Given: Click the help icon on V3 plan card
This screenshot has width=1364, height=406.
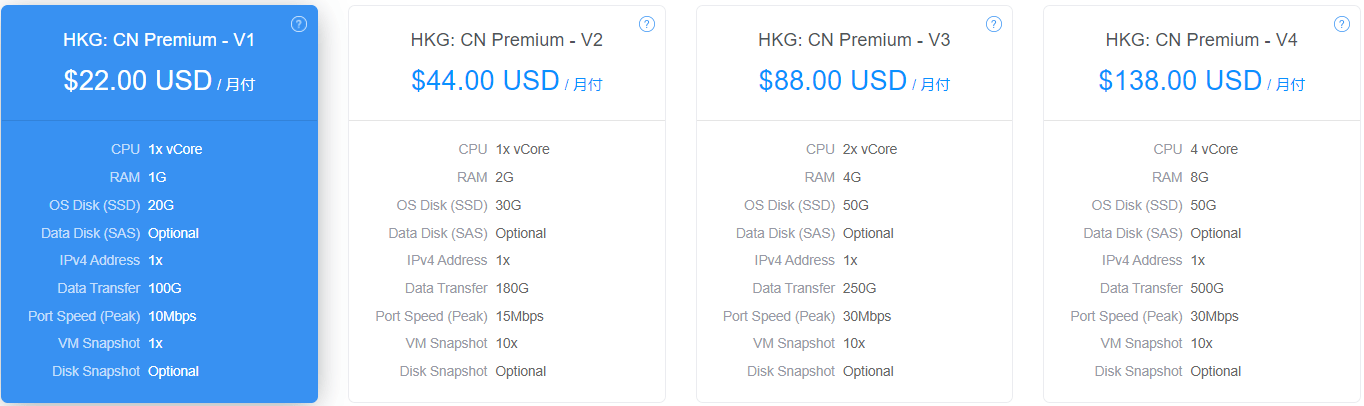Looking at the screenshot, I should tap(994, 24).
